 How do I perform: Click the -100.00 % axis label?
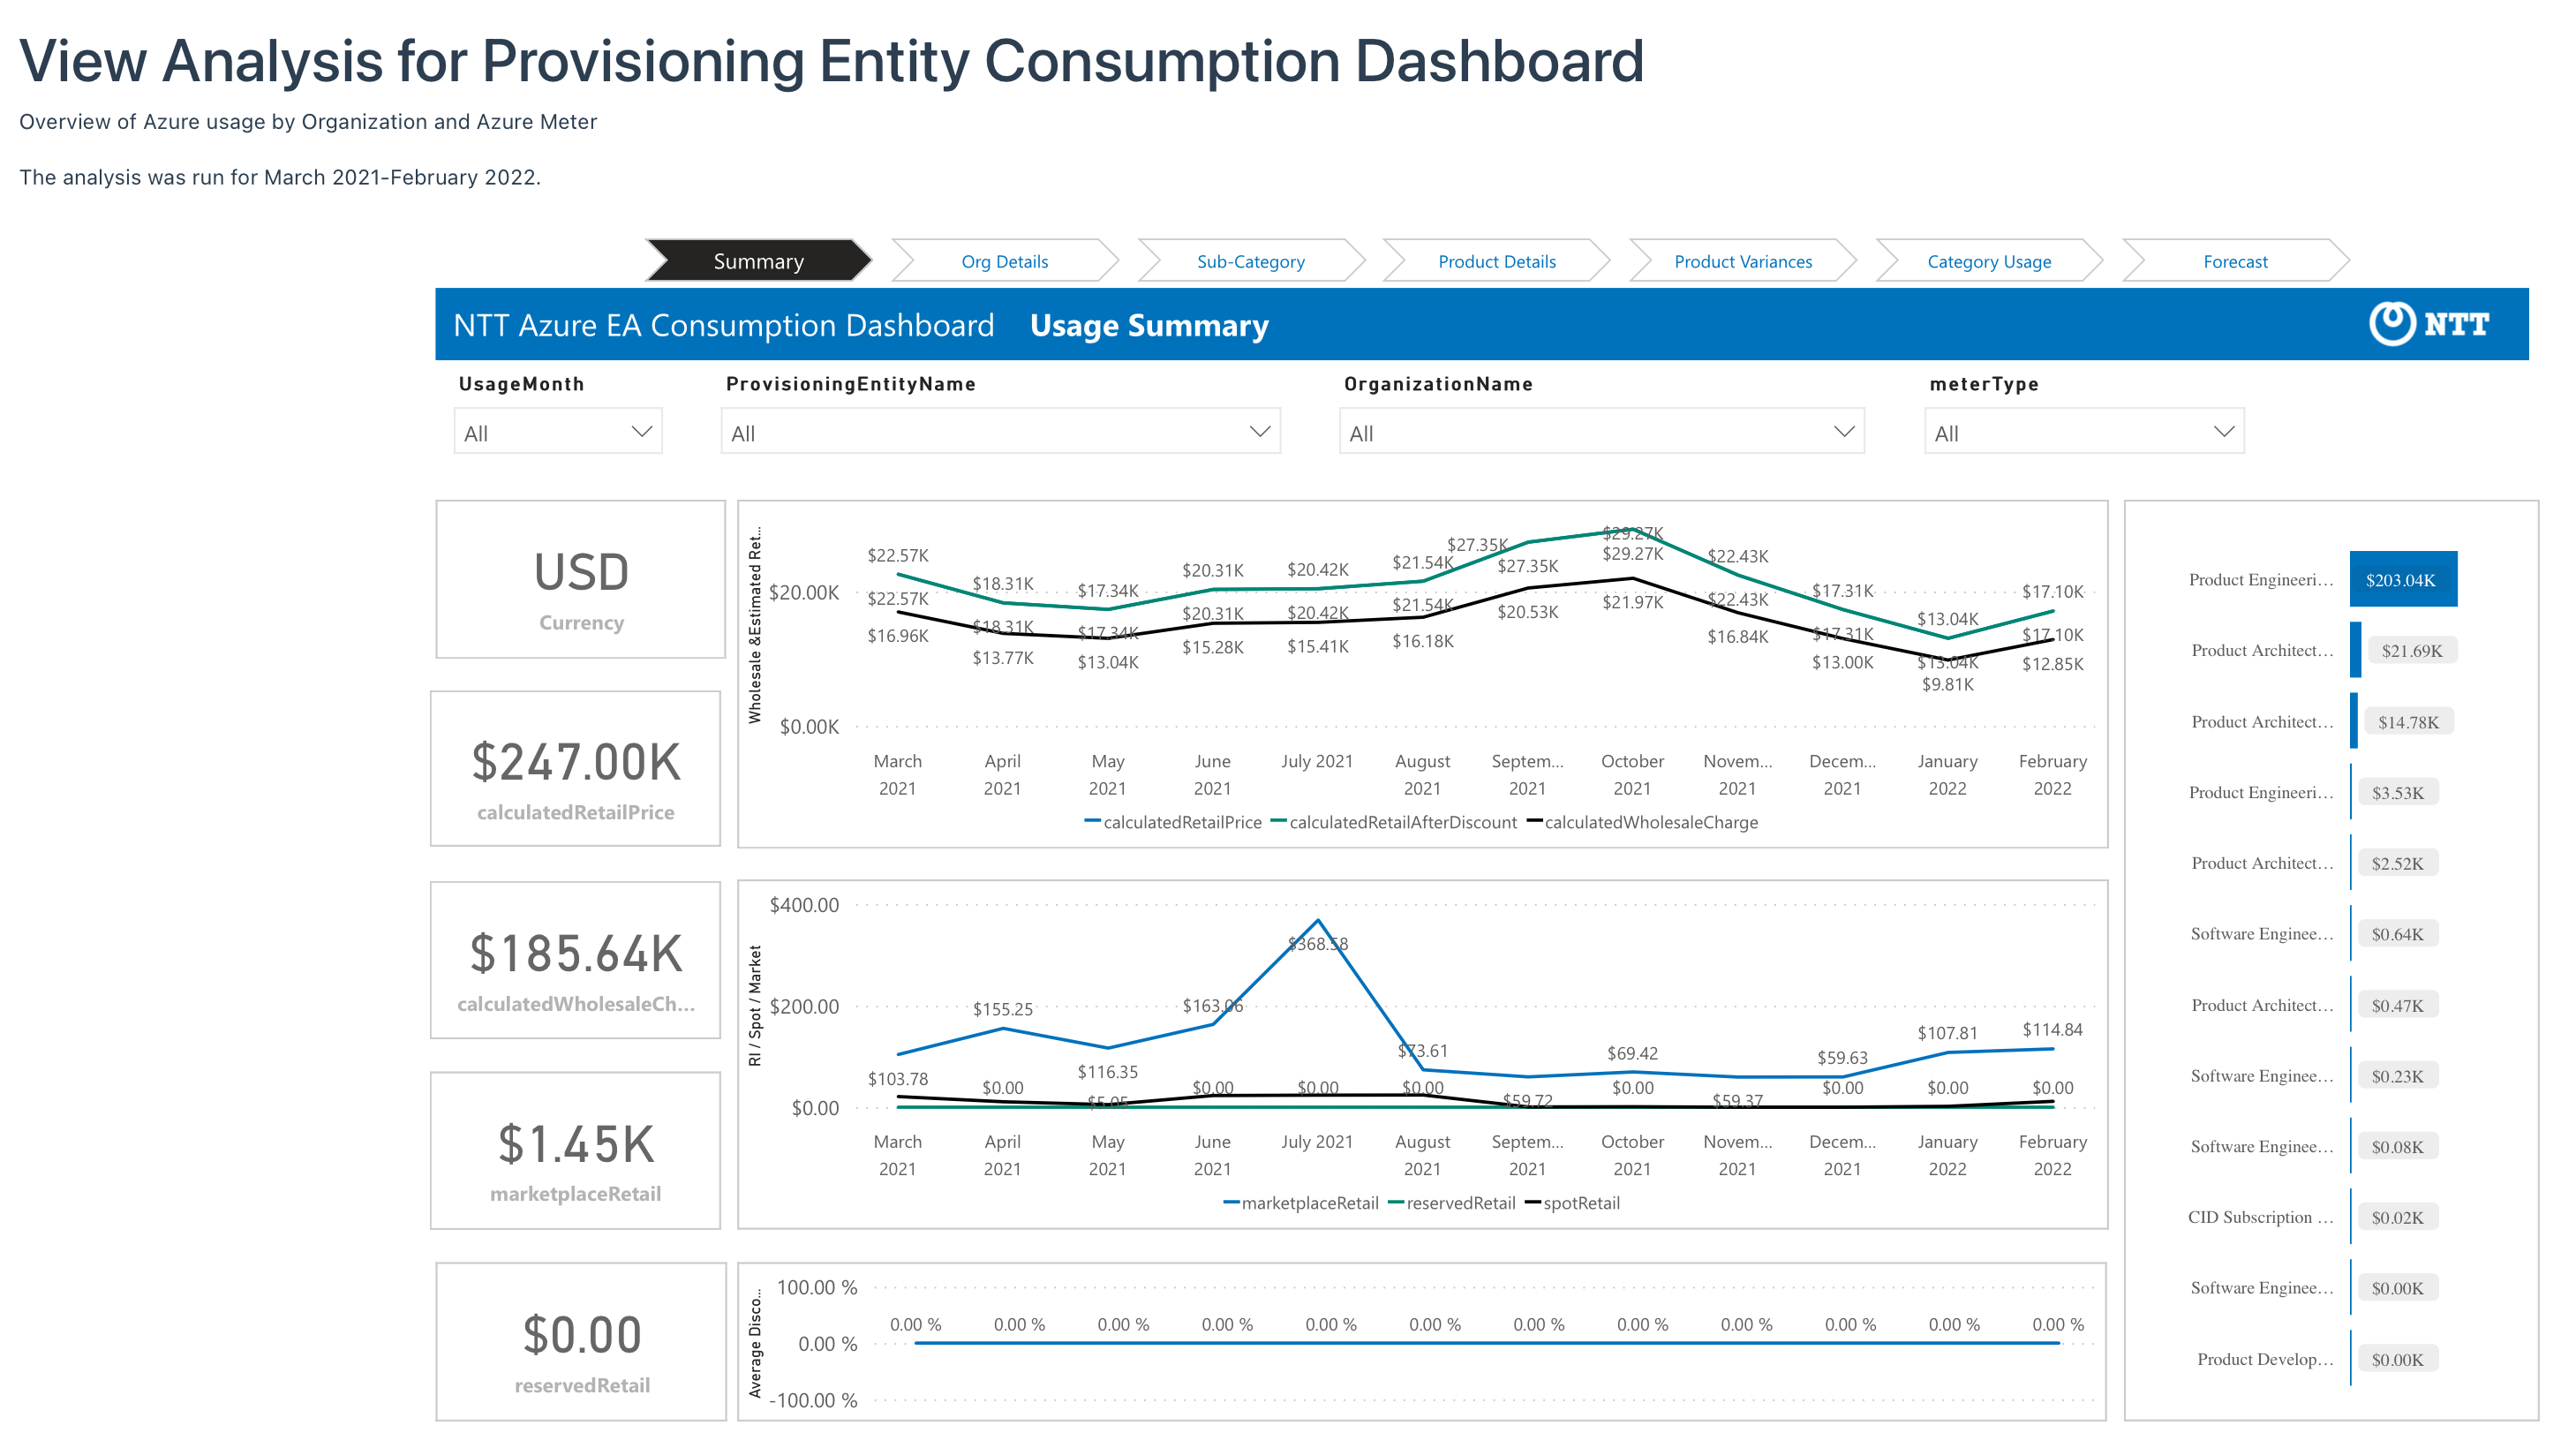point(812,1400)
